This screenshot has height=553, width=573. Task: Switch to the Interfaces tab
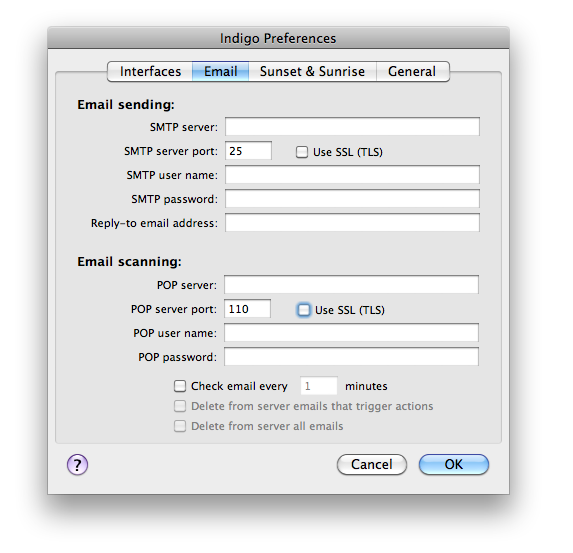coord(150,71)
